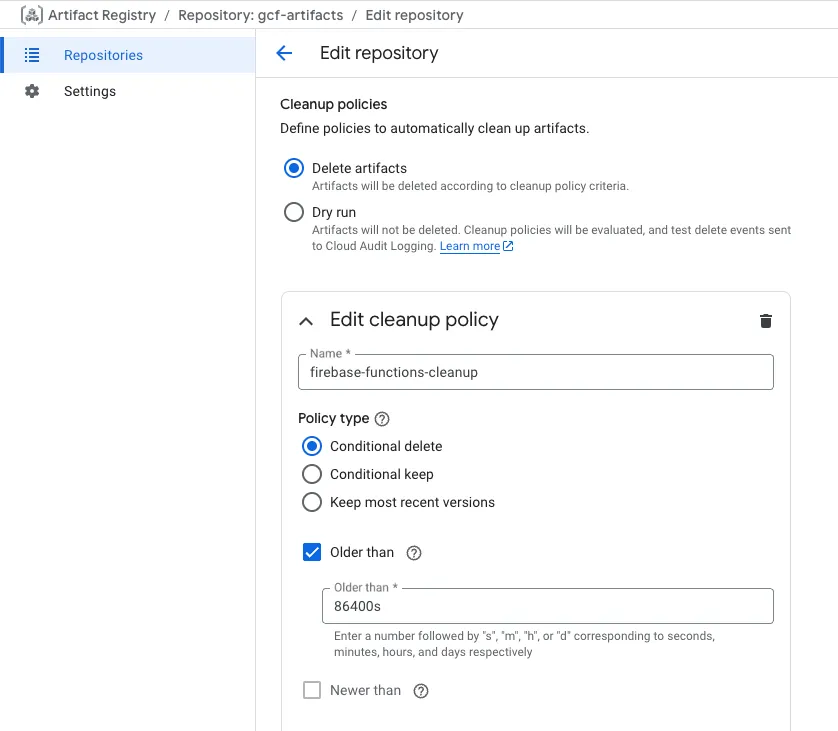Viewport: 838px width, 731px height.
Task: Select the Conditional keep policy type
Action: [312, 474]
